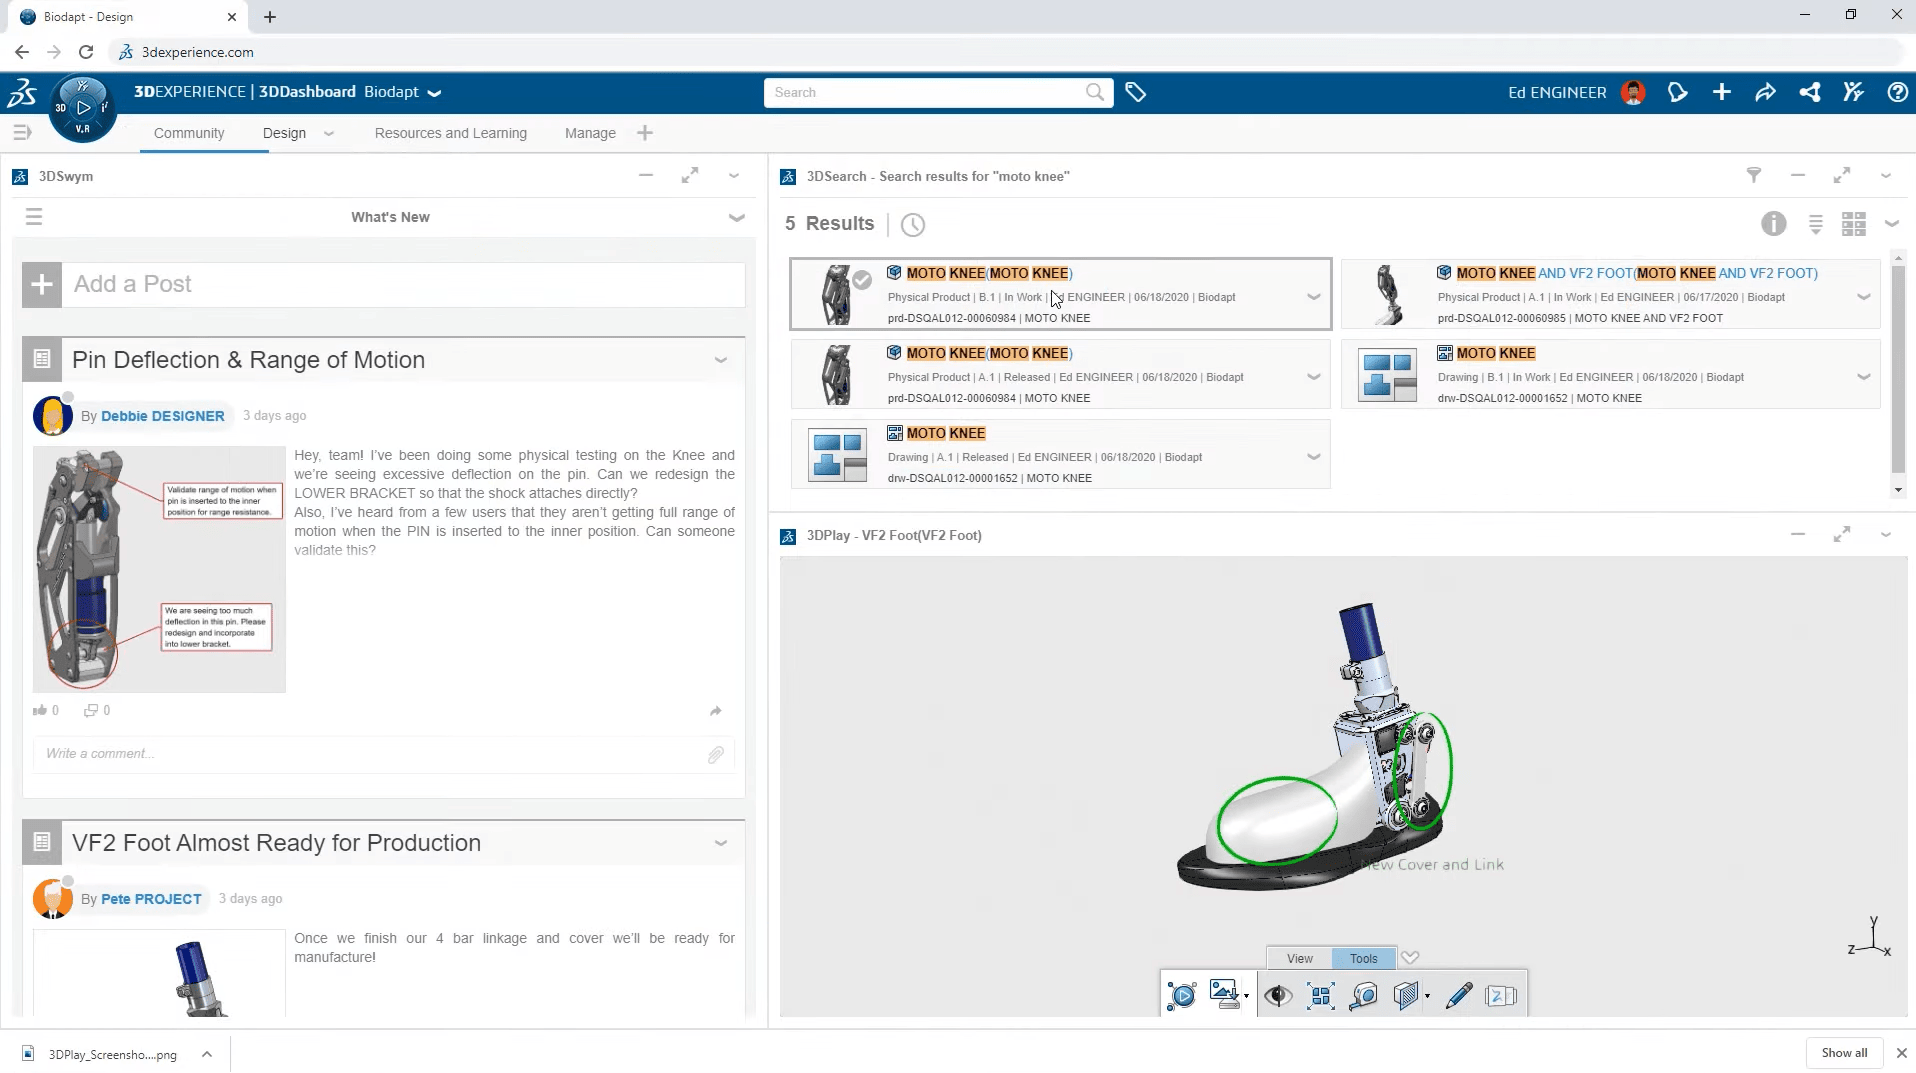Click the 3DPlay experience play icon

click(x=1181, y=995)
